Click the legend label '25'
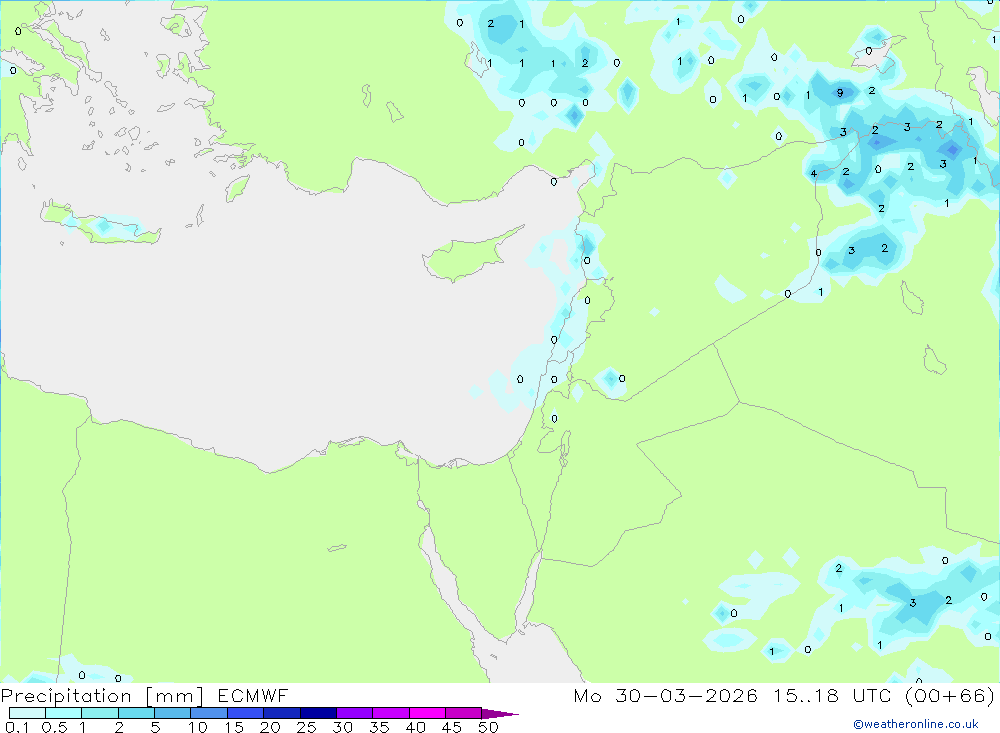This screenshot has width=1000, height=733. click(x=306, y=727)
